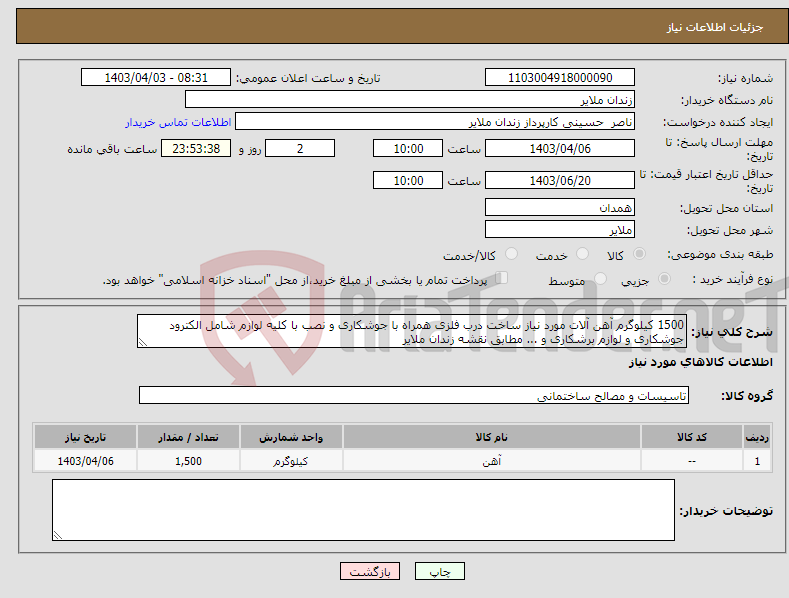Select the کالا/خدمت radio button
The image size is (789, 598).
point(511,254)
